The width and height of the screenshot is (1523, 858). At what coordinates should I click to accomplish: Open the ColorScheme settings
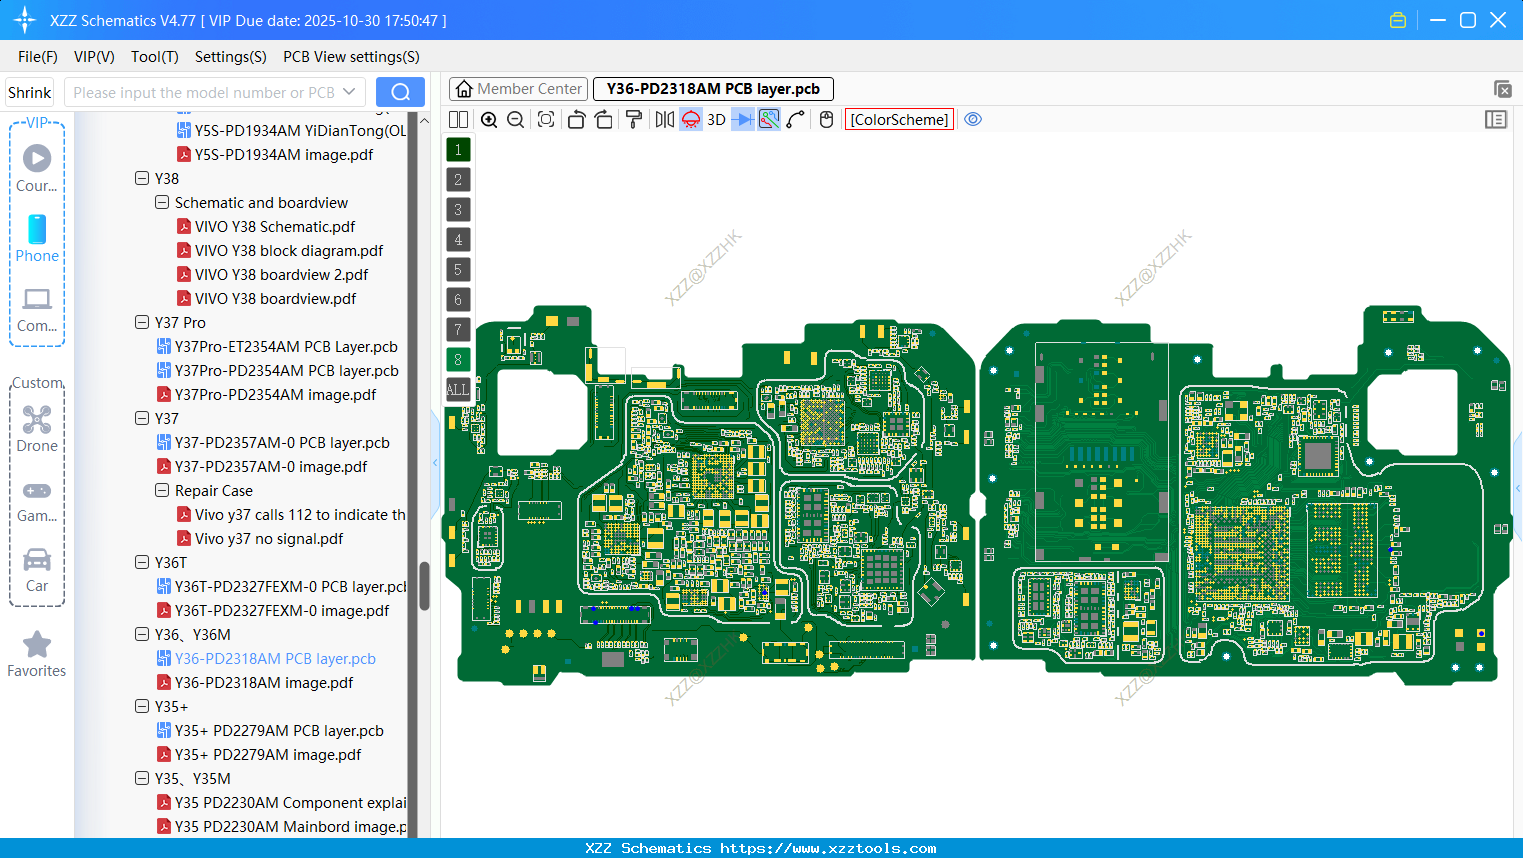click(x=899, y=119)
